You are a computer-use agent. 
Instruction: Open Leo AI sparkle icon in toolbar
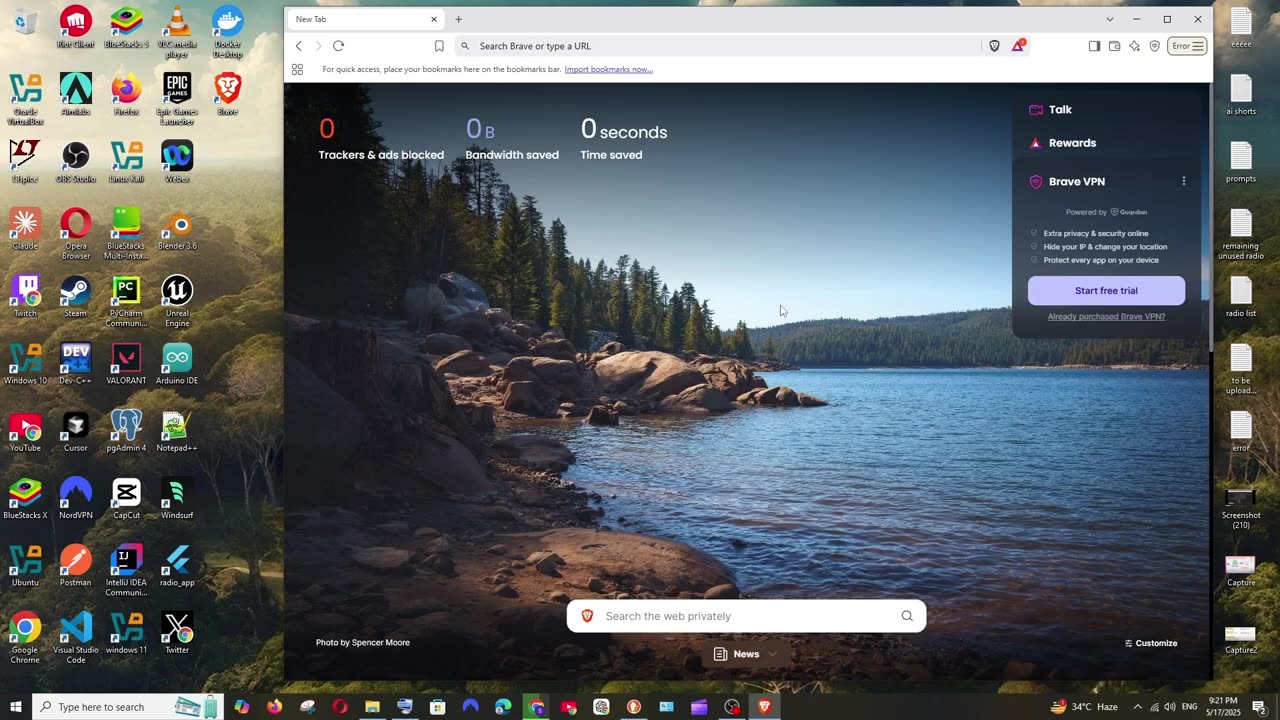pos(1134,46)
